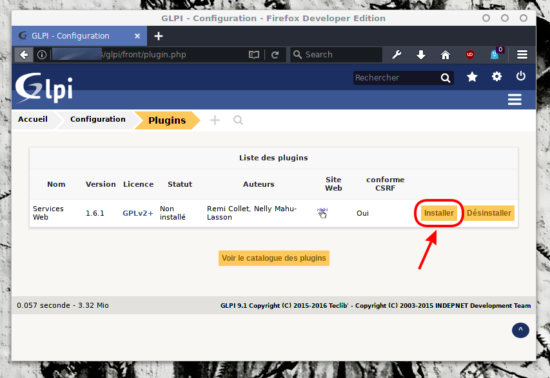The image size is (550, 378).
Task: Click the Version column header
Action: 101,184
